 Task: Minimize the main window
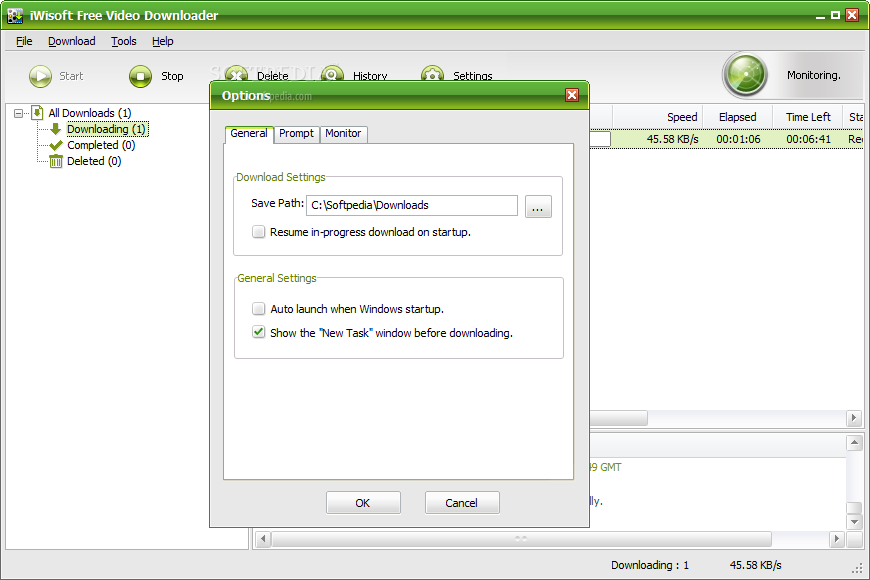pyautogui.click(x=821, y=17)
